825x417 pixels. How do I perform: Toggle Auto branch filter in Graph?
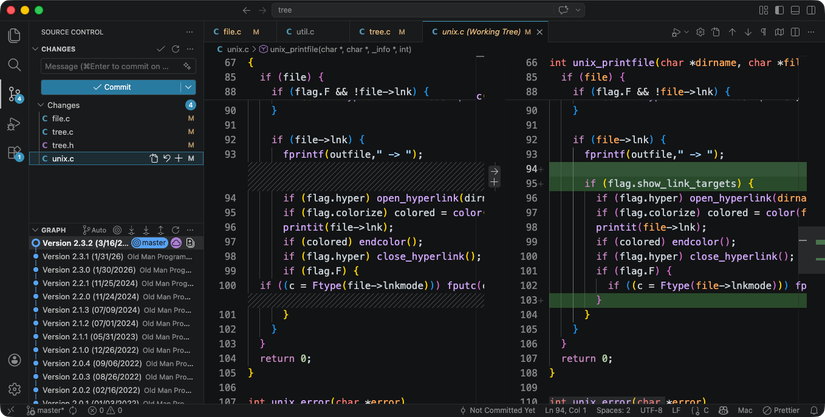pyautogui.click(x=94, y=230)
